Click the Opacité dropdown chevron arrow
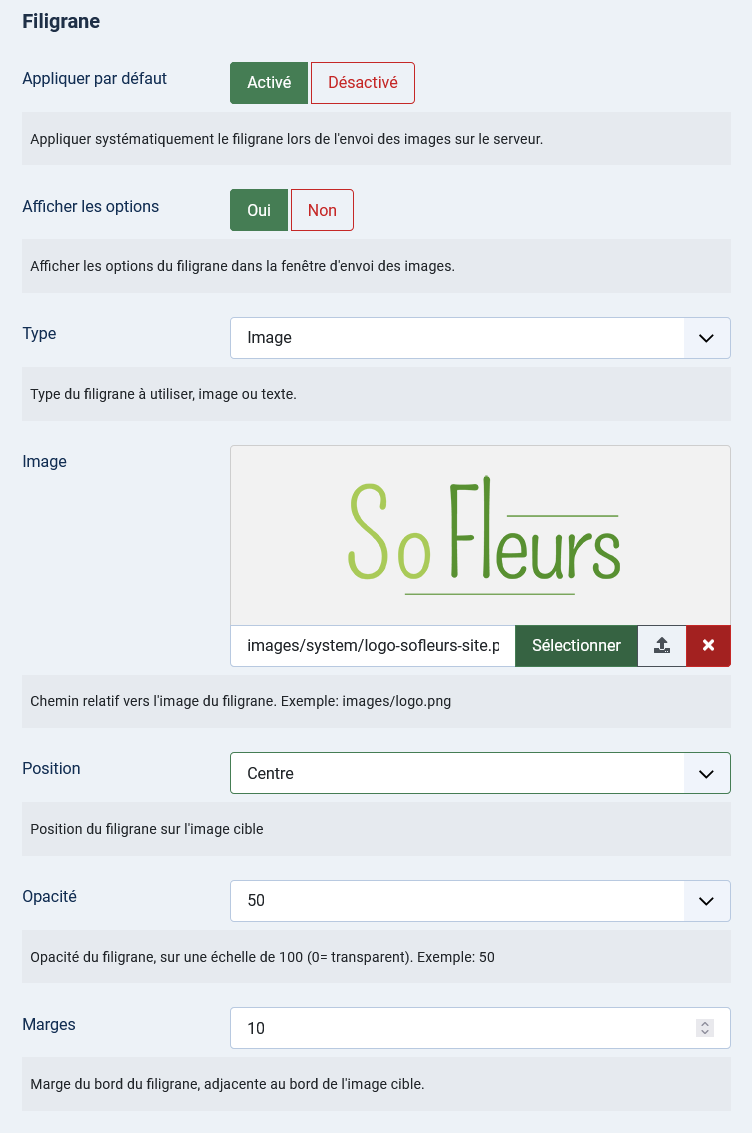 pos(706,901)
